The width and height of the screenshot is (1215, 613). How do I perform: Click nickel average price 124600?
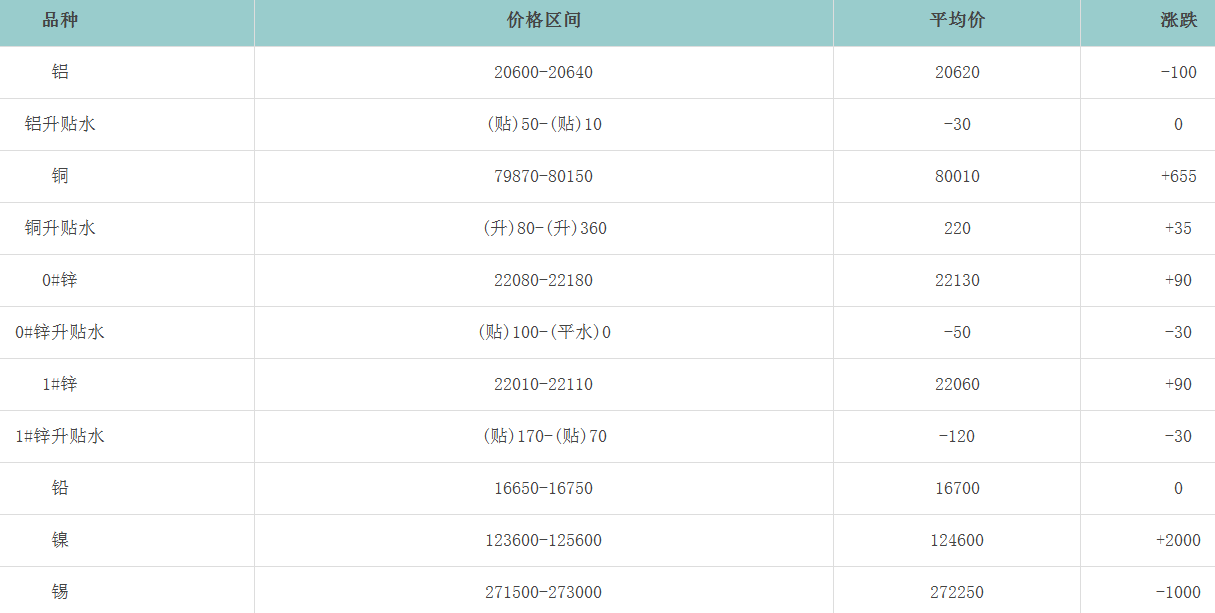(957, 541)
